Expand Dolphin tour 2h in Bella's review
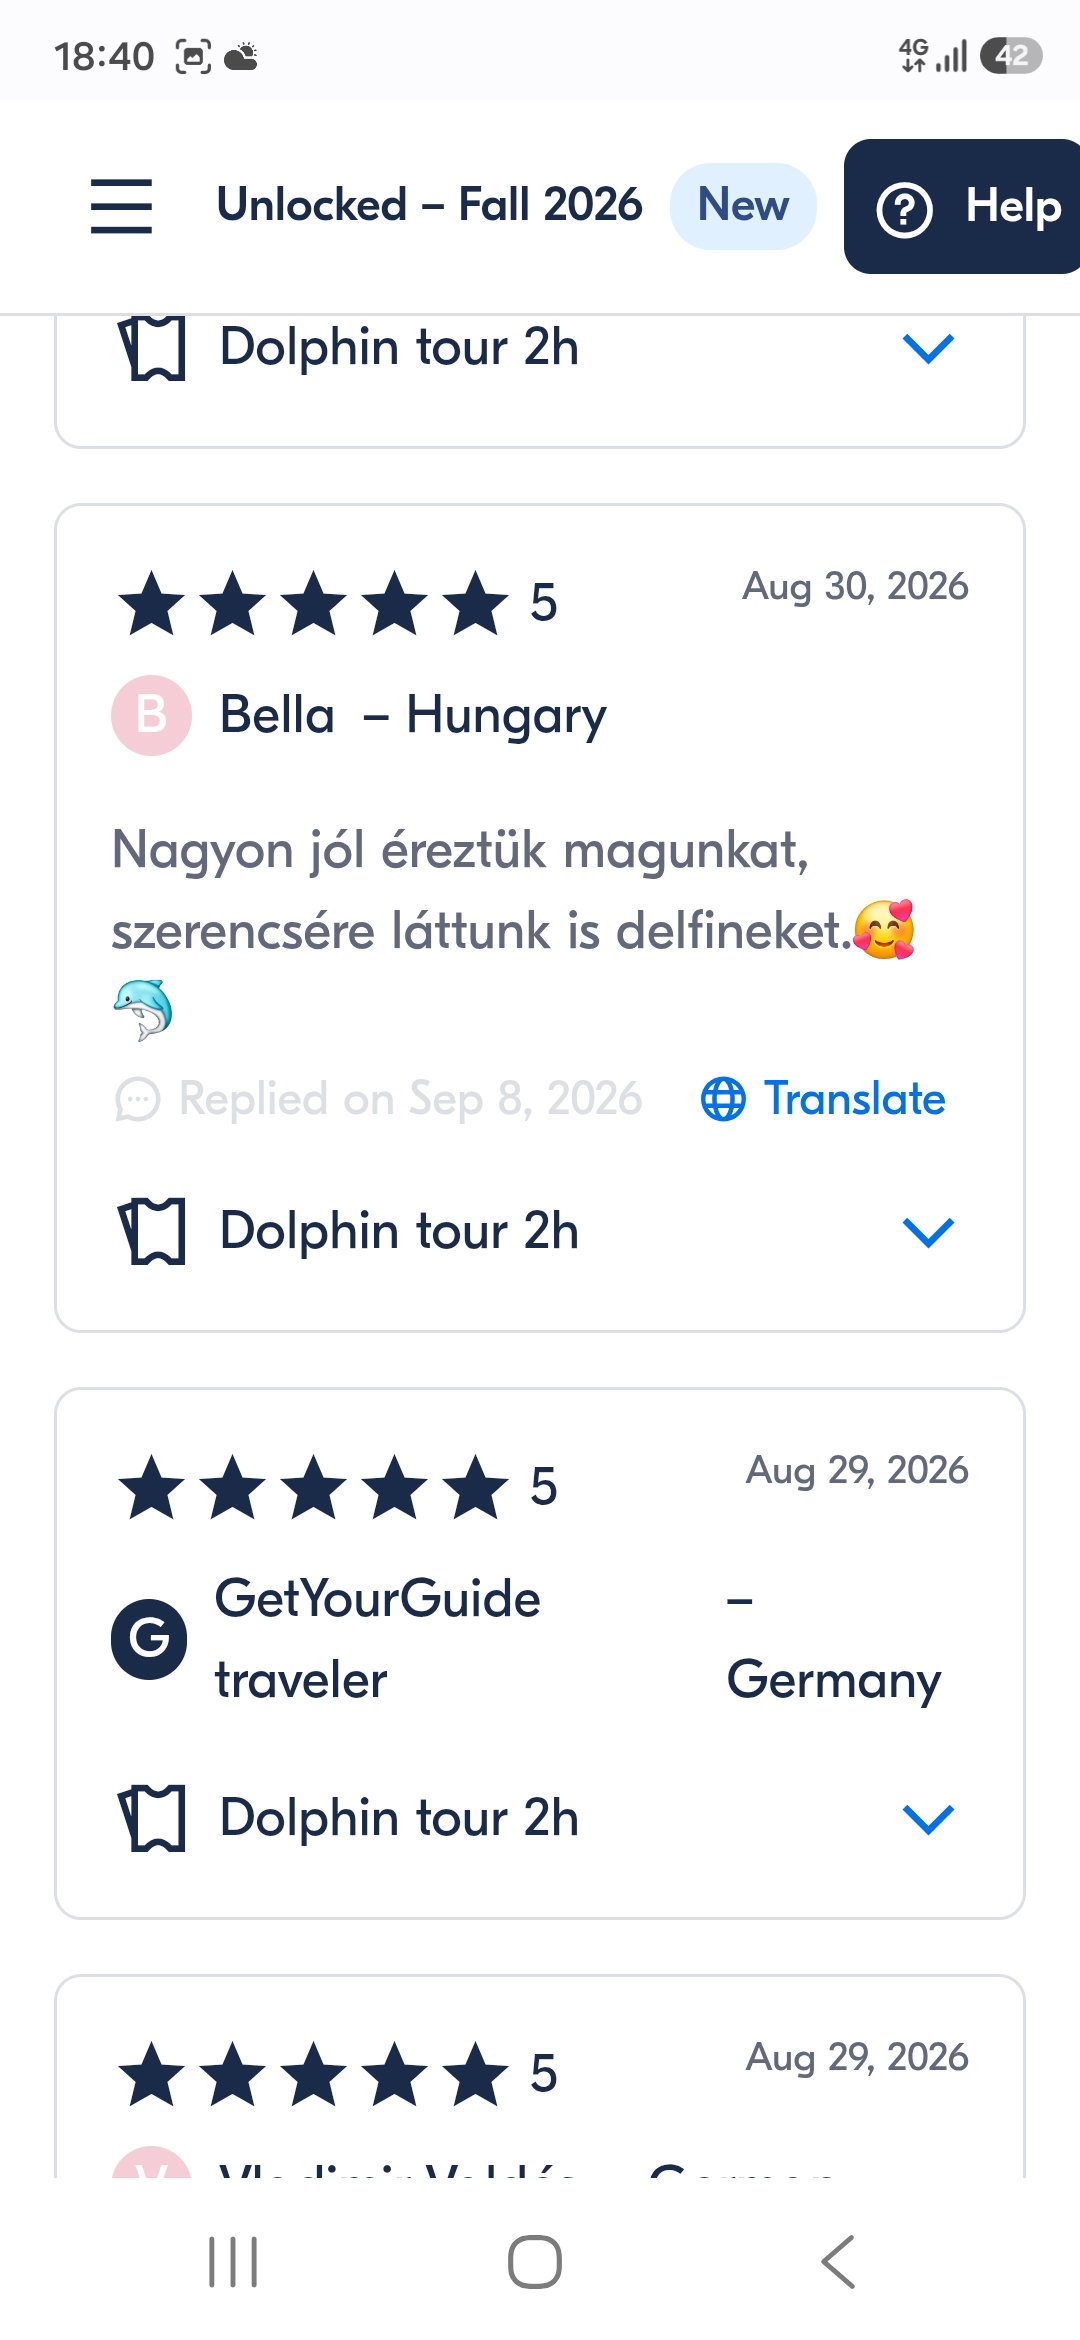1080x2340 pixels. click(928, 1232)
